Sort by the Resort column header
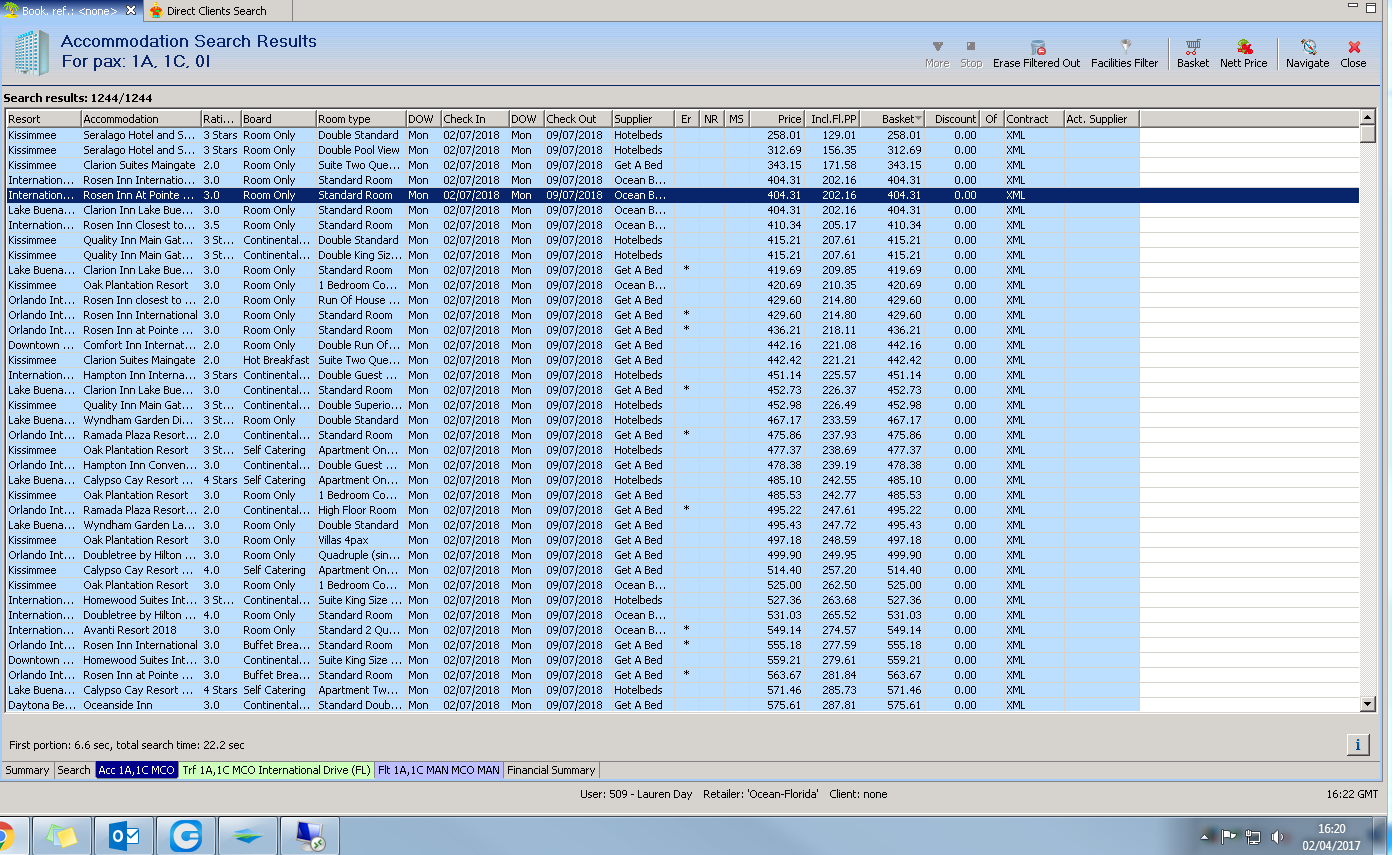Screen dimensions: 1392x855 click(x=43, y=119)
